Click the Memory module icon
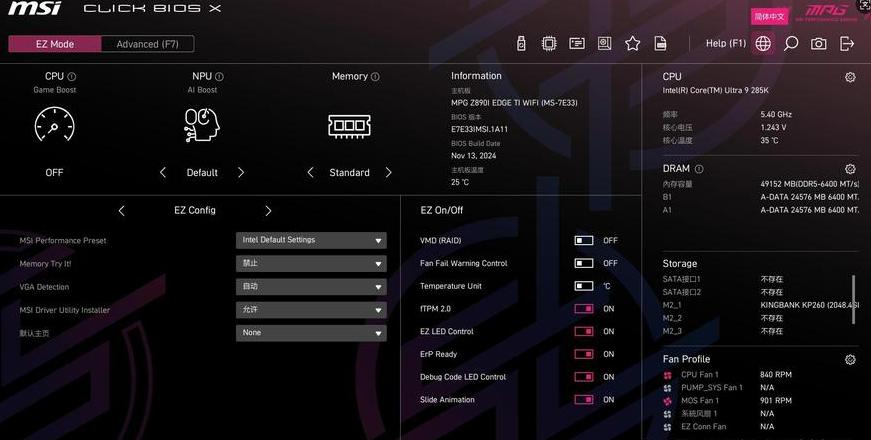This screenshot has height=440, width=871. [x=349, y=126]
